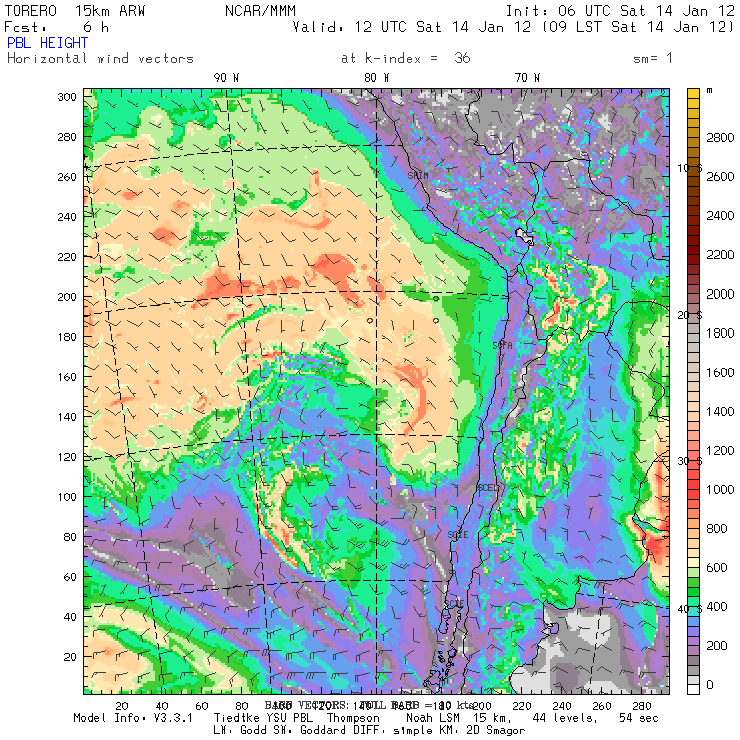
Task: Click the colorbar value 400
Action: tap(717, 606)
